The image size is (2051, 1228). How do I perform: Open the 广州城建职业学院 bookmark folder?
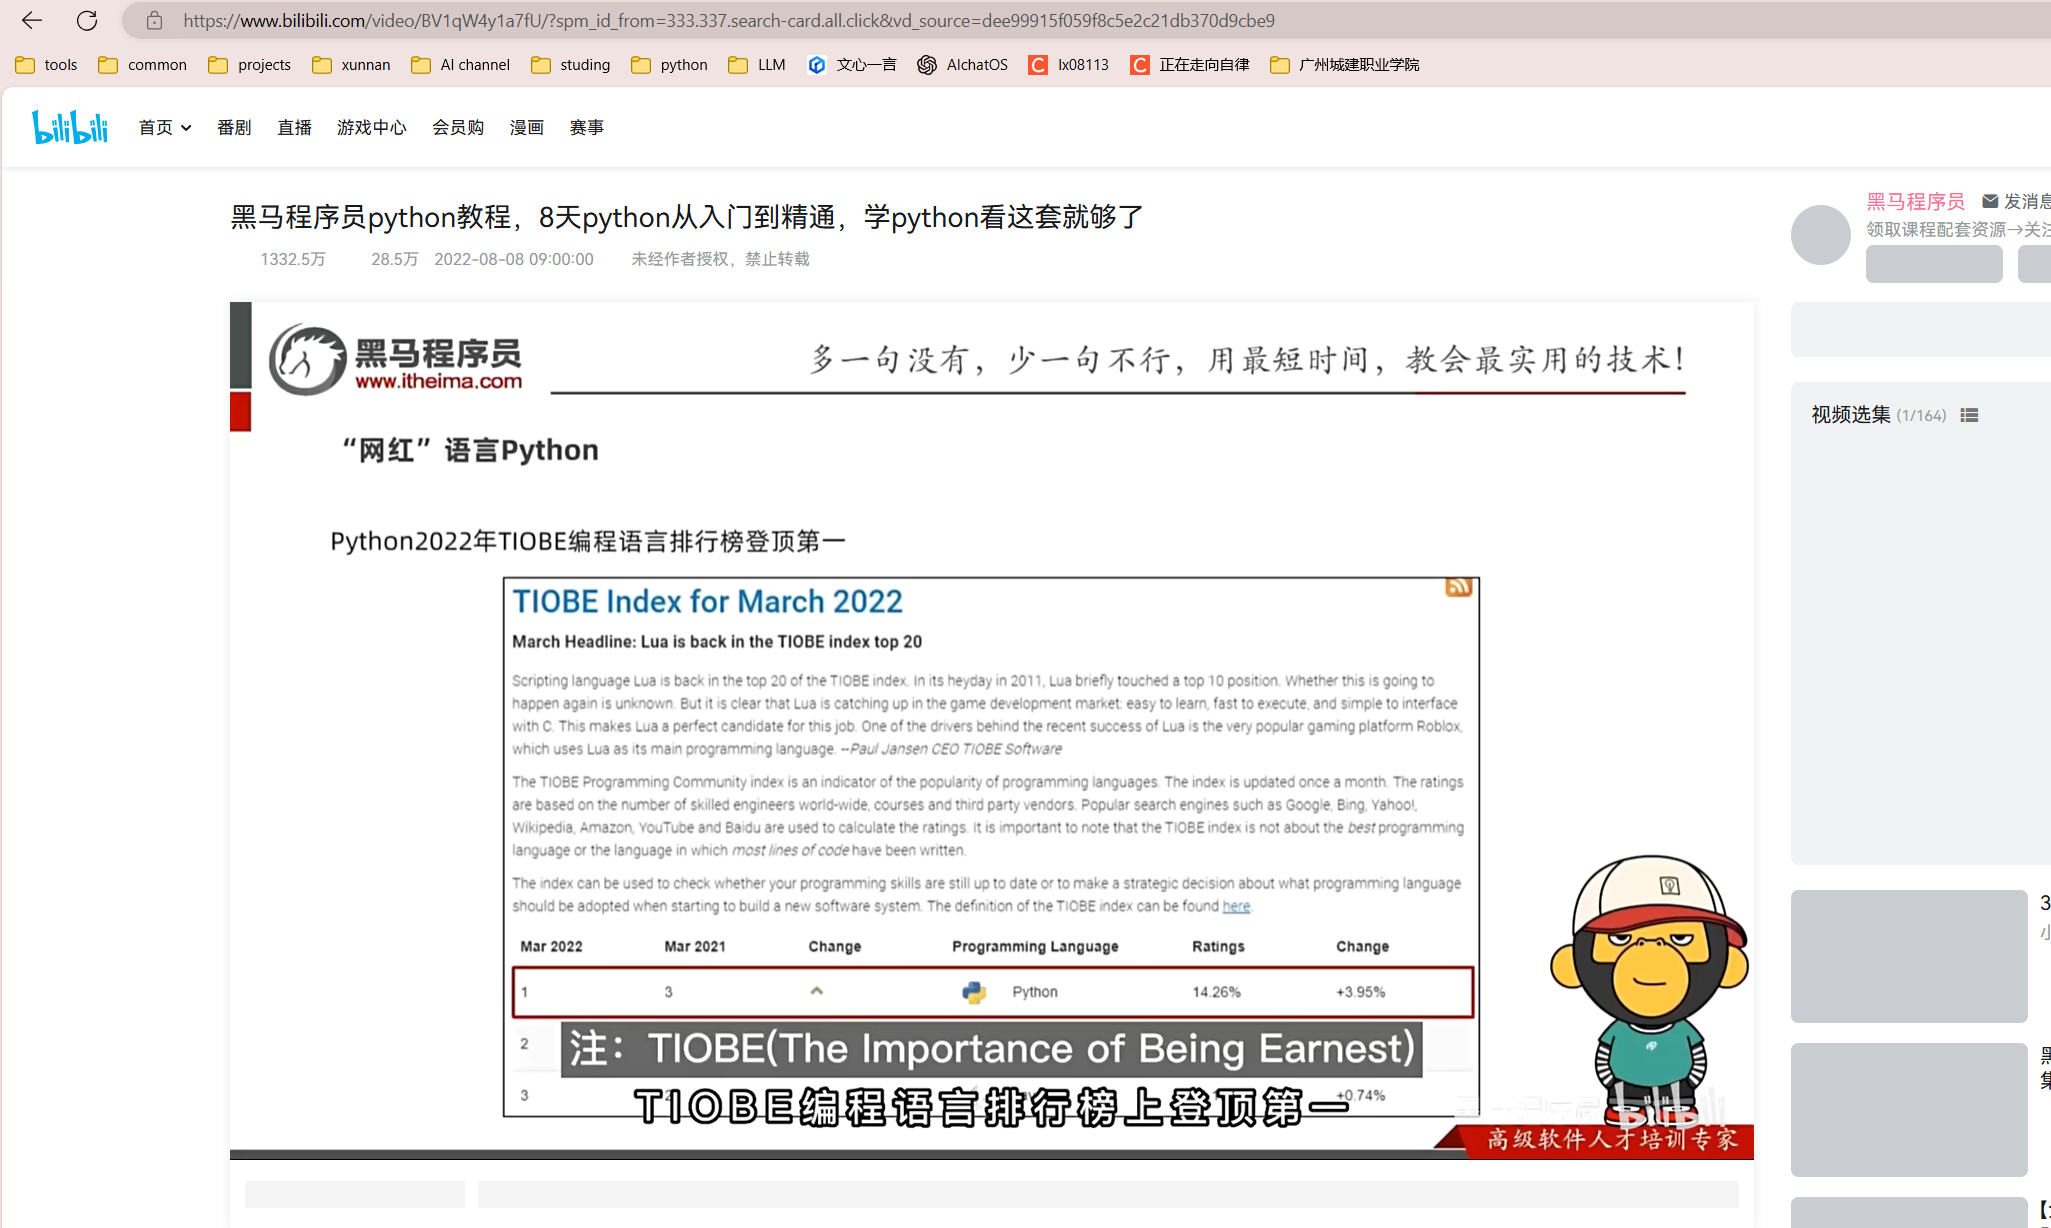point(1345,65)
